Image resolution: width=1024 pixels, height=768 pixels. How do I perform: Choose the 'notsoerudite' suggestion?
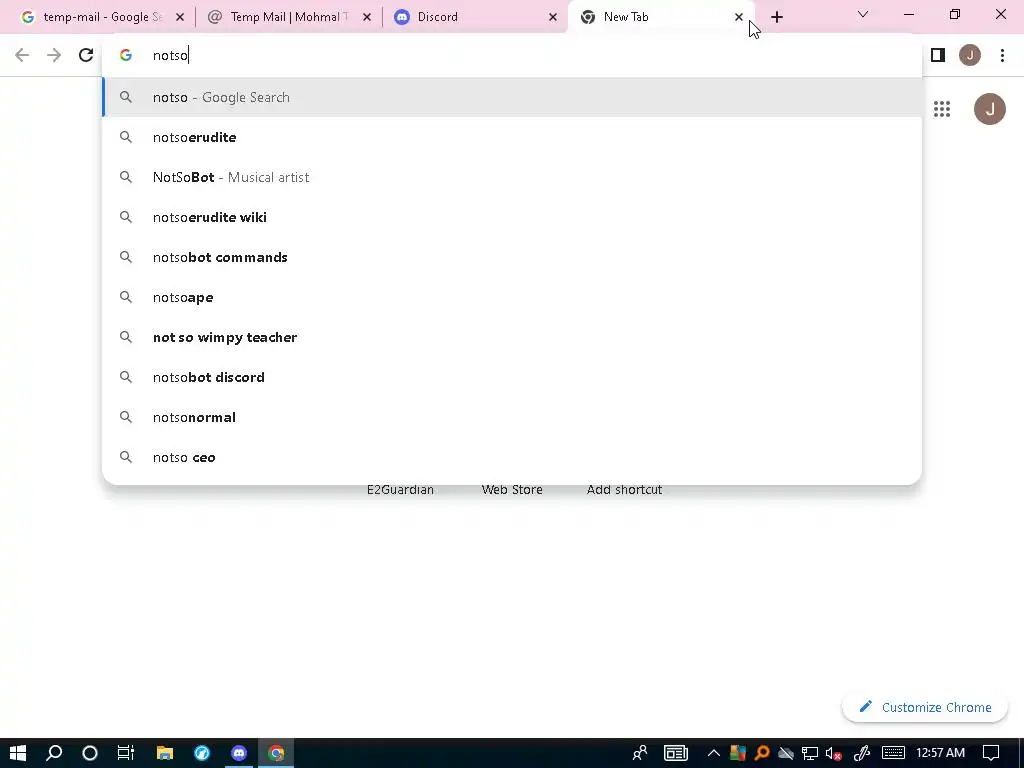512,137
